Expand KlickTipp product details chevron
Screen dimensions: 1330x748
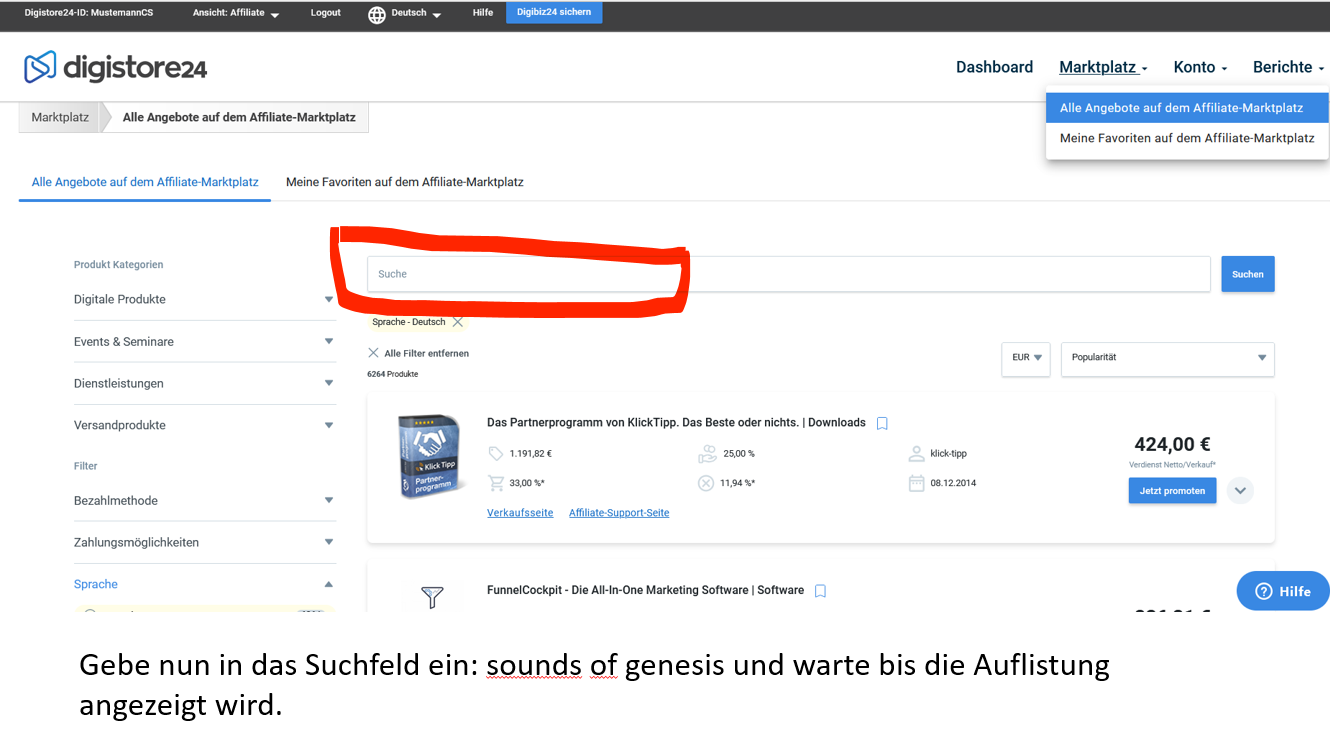coord(1240,491)
